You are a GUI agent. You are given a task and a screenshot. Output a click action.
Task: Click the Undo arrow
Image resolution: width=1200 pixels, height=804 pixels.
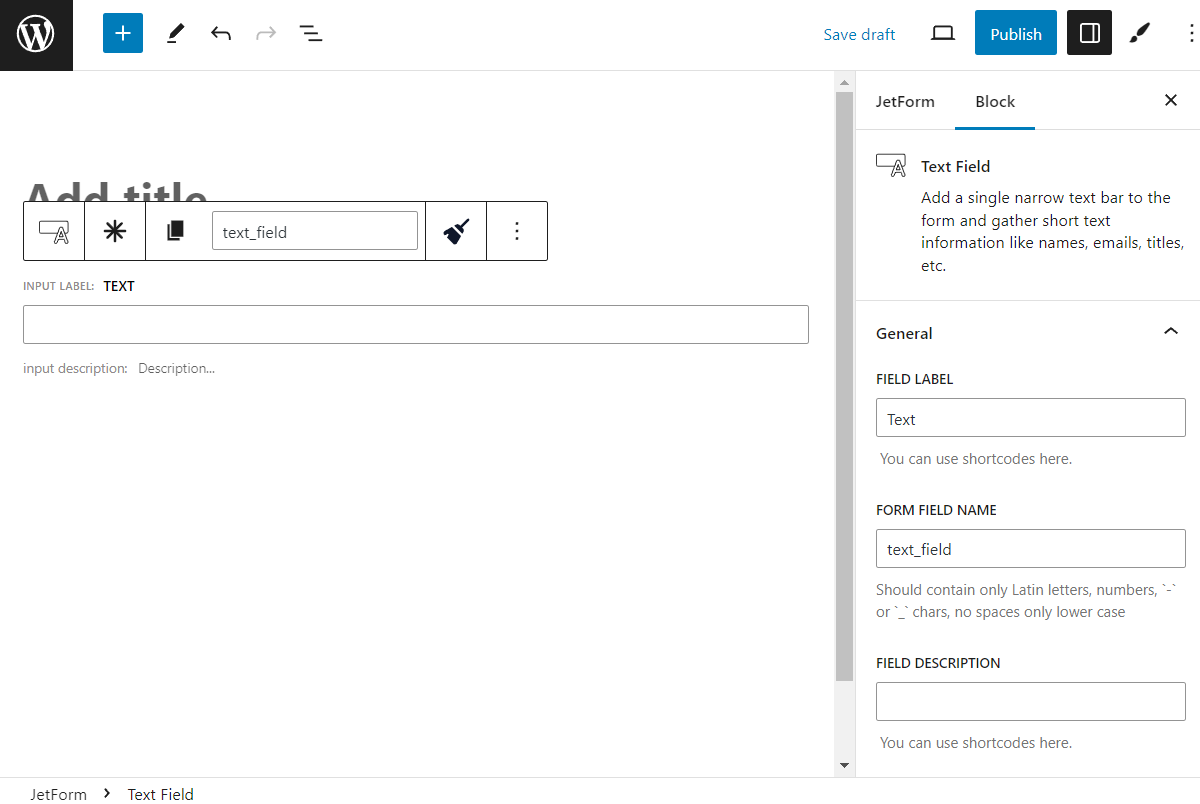tap(220, 33)
